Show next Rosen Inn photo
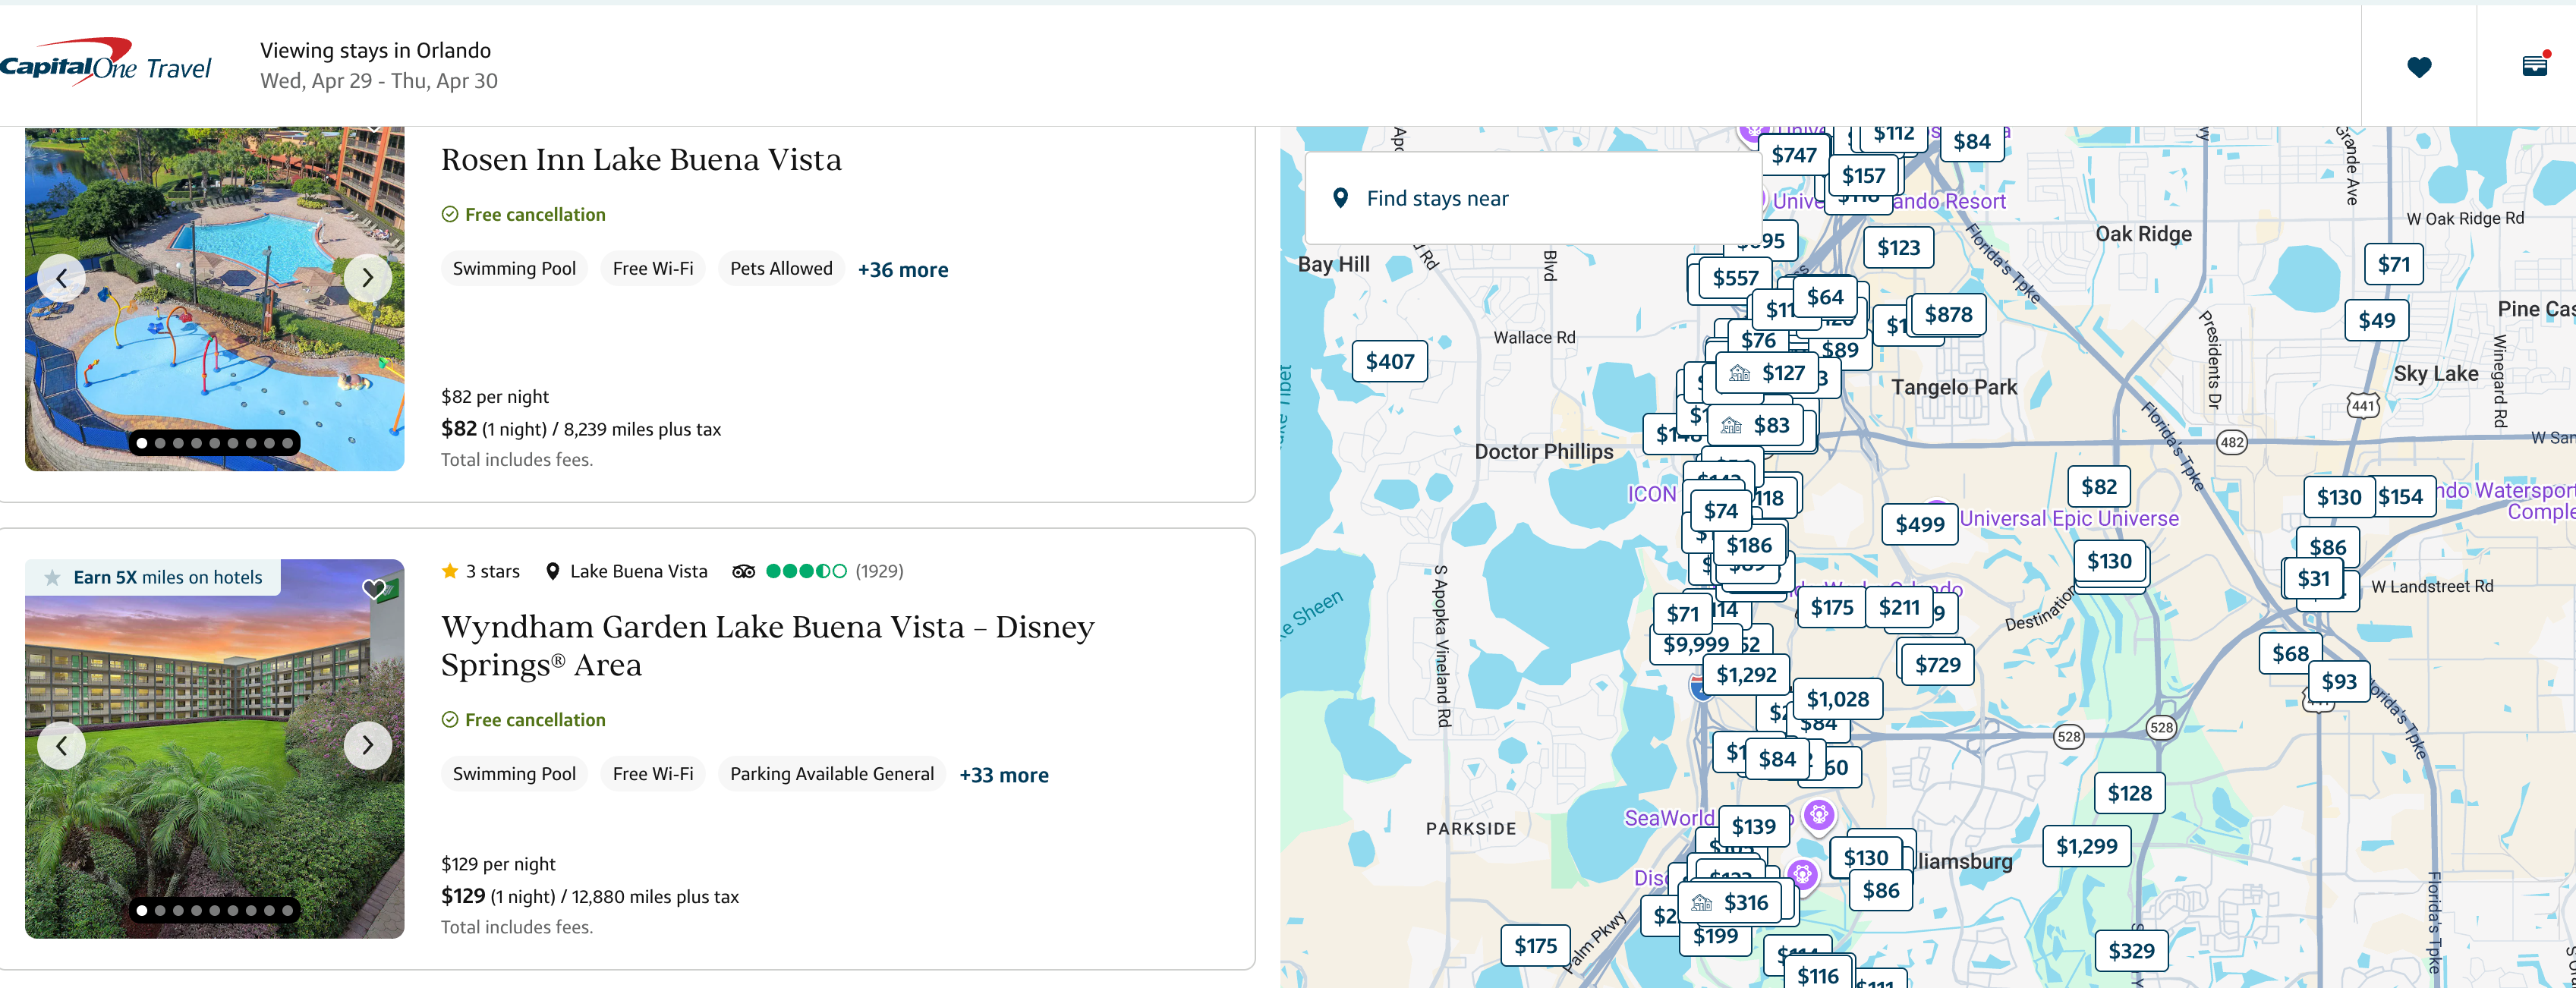Image resolution: width=2576 pixels, height=988 pixels. point(367,278)
